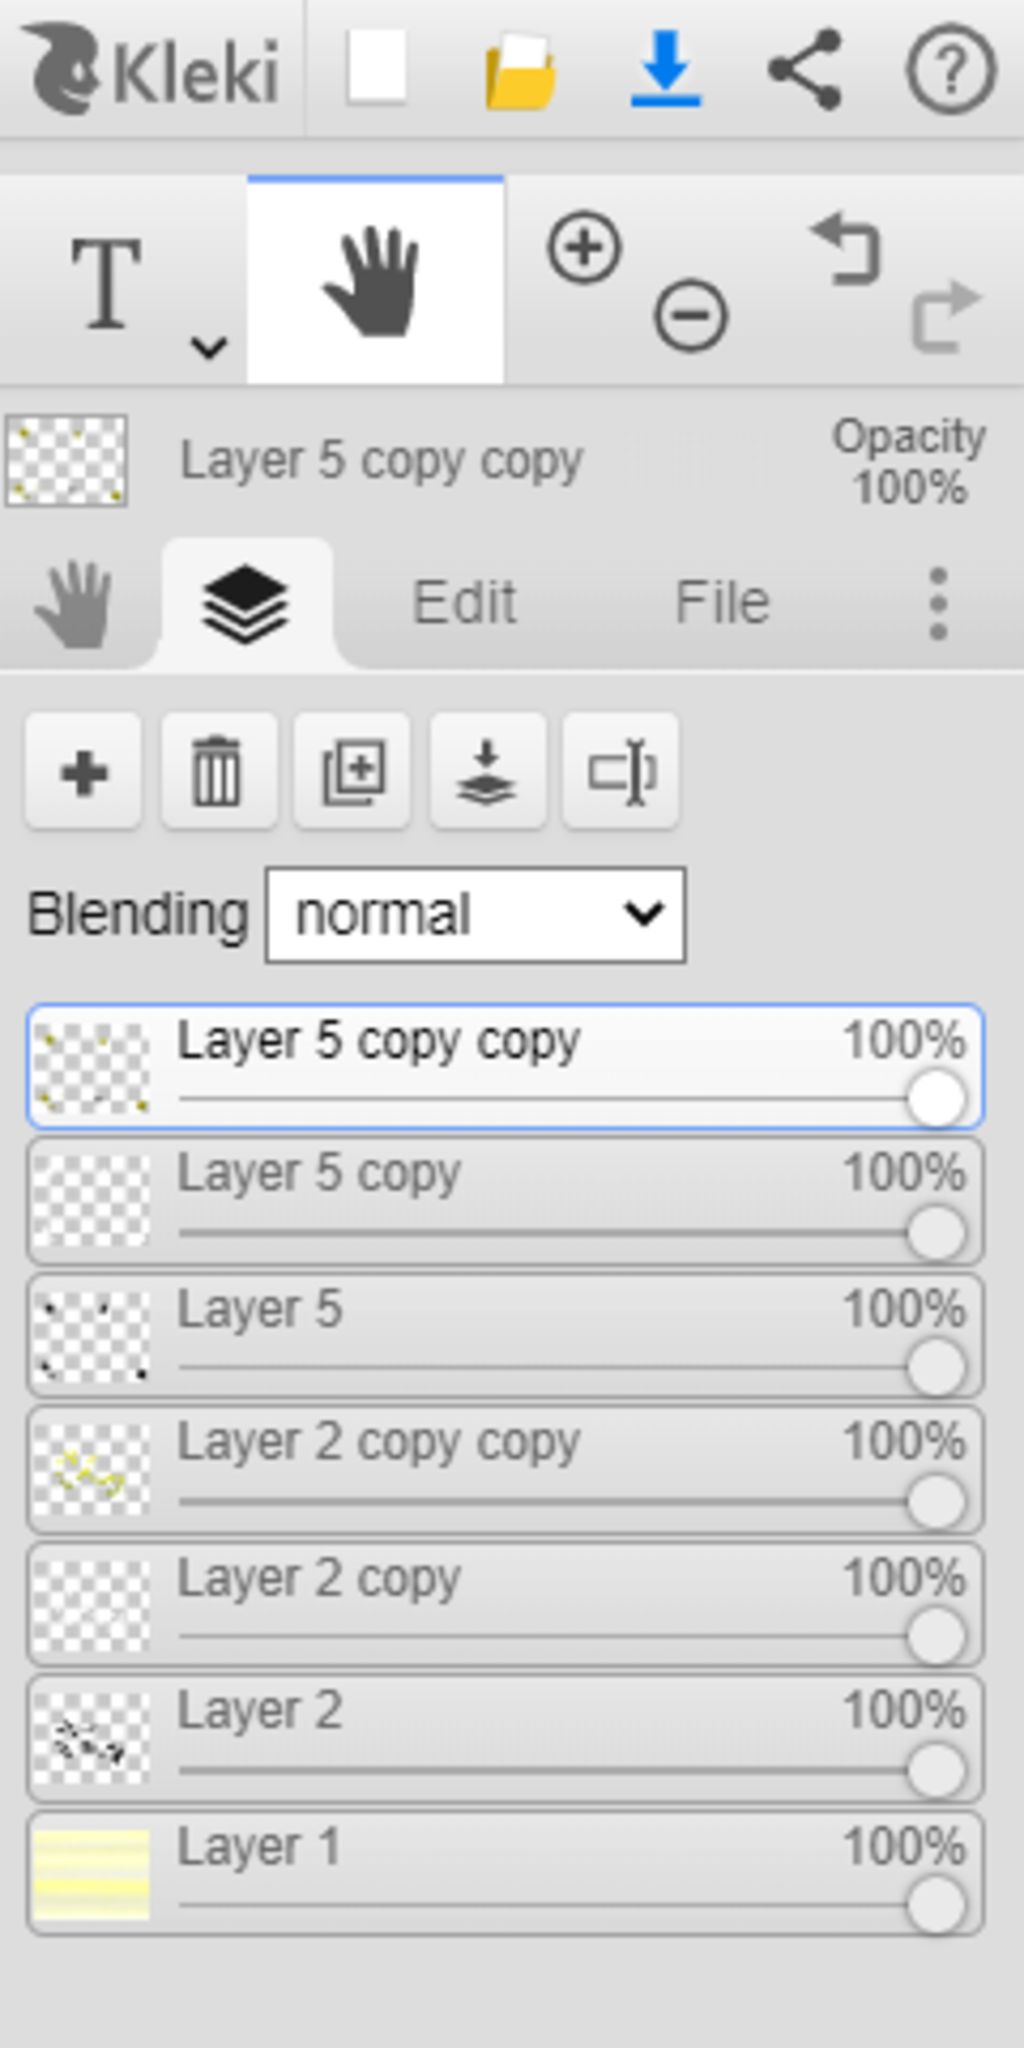
Task: Zoom out with the minus icon
Action: (690, 316)
